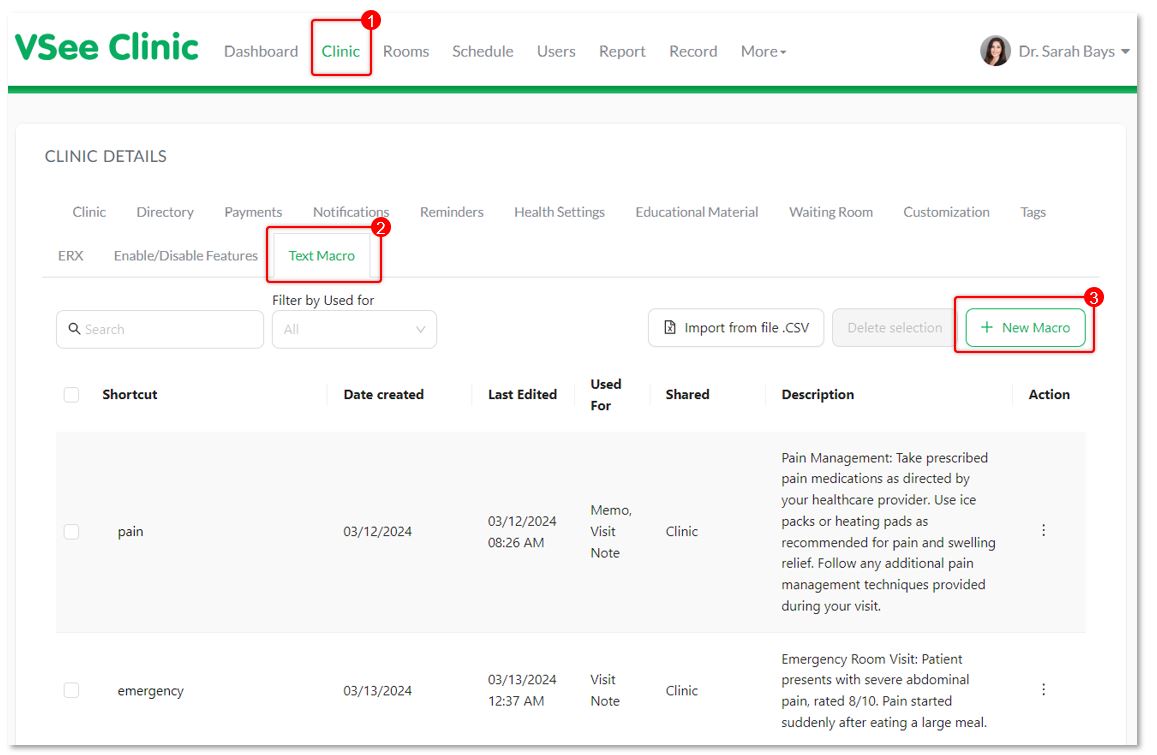Open the More navigation dropdown
The image size is (1157, 755).
763,51
